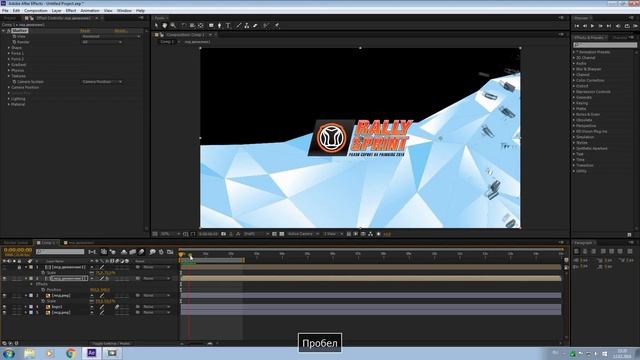Select the Clone Stamp tool
Viewport: 640px width, 360px height.
coord(247,25)
